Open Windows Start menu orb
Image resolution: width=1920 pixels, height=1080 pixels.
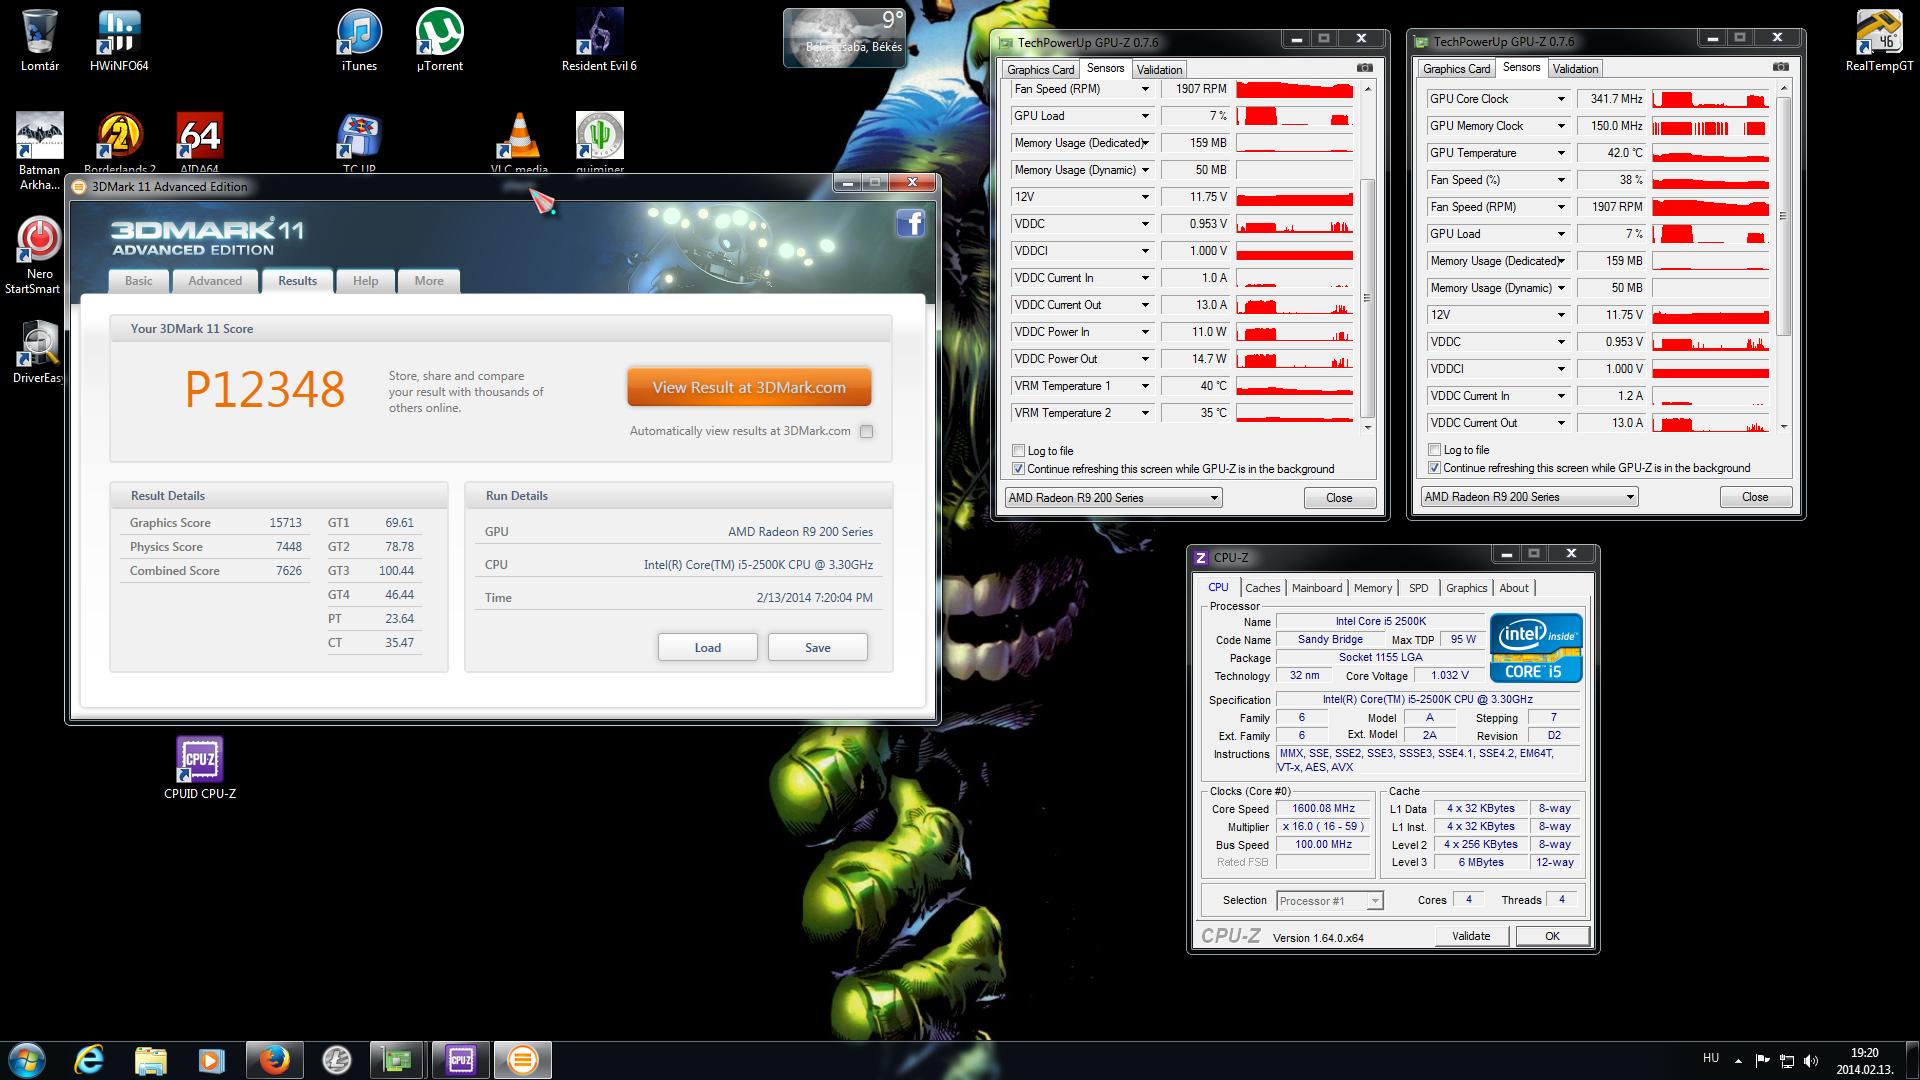26,1059
